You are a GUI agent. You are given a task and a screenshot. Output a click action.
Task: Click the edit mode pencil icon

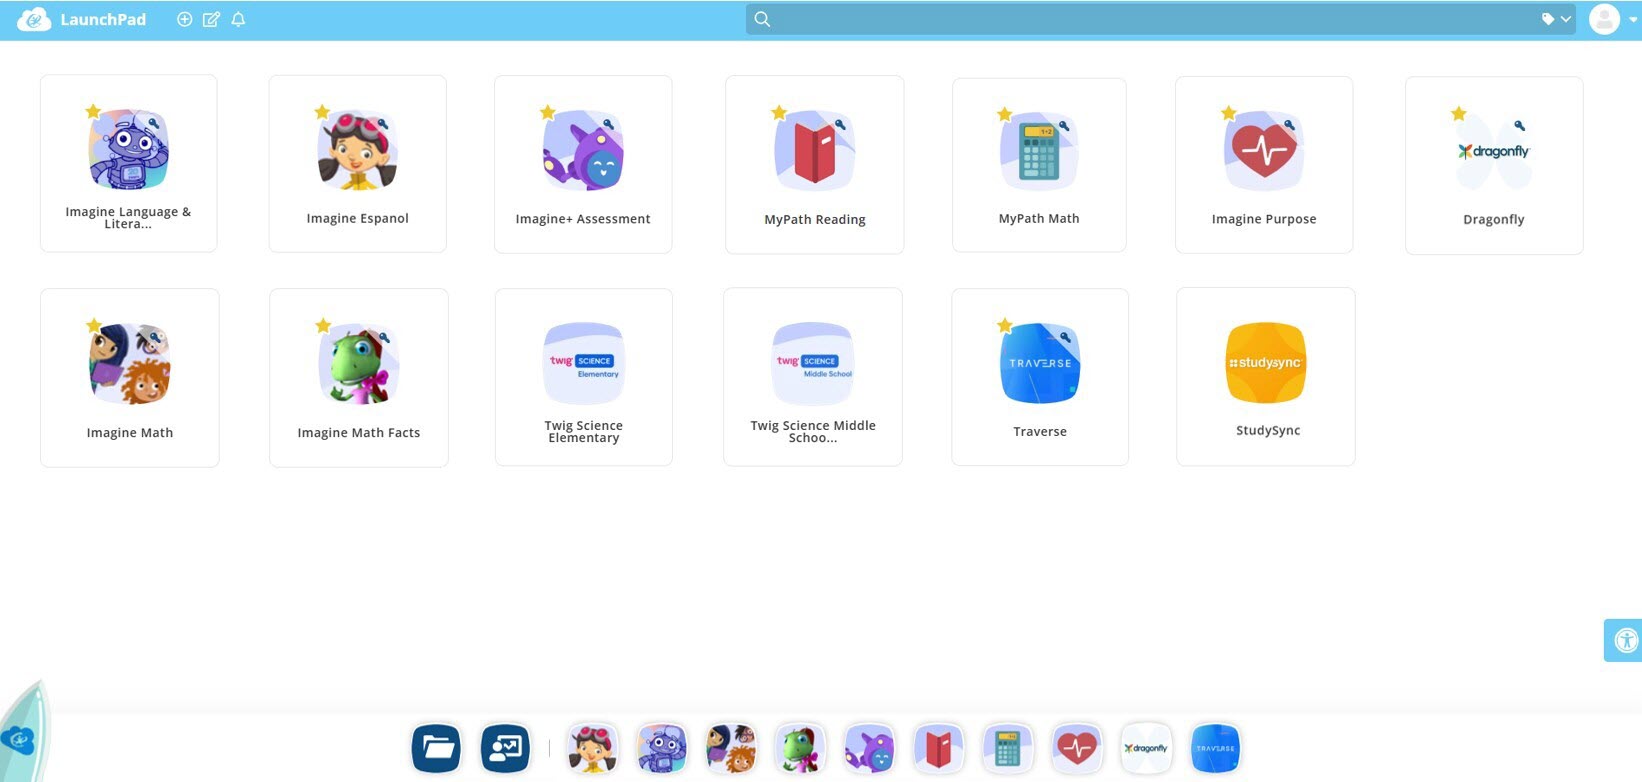click(x=211, y=20)
